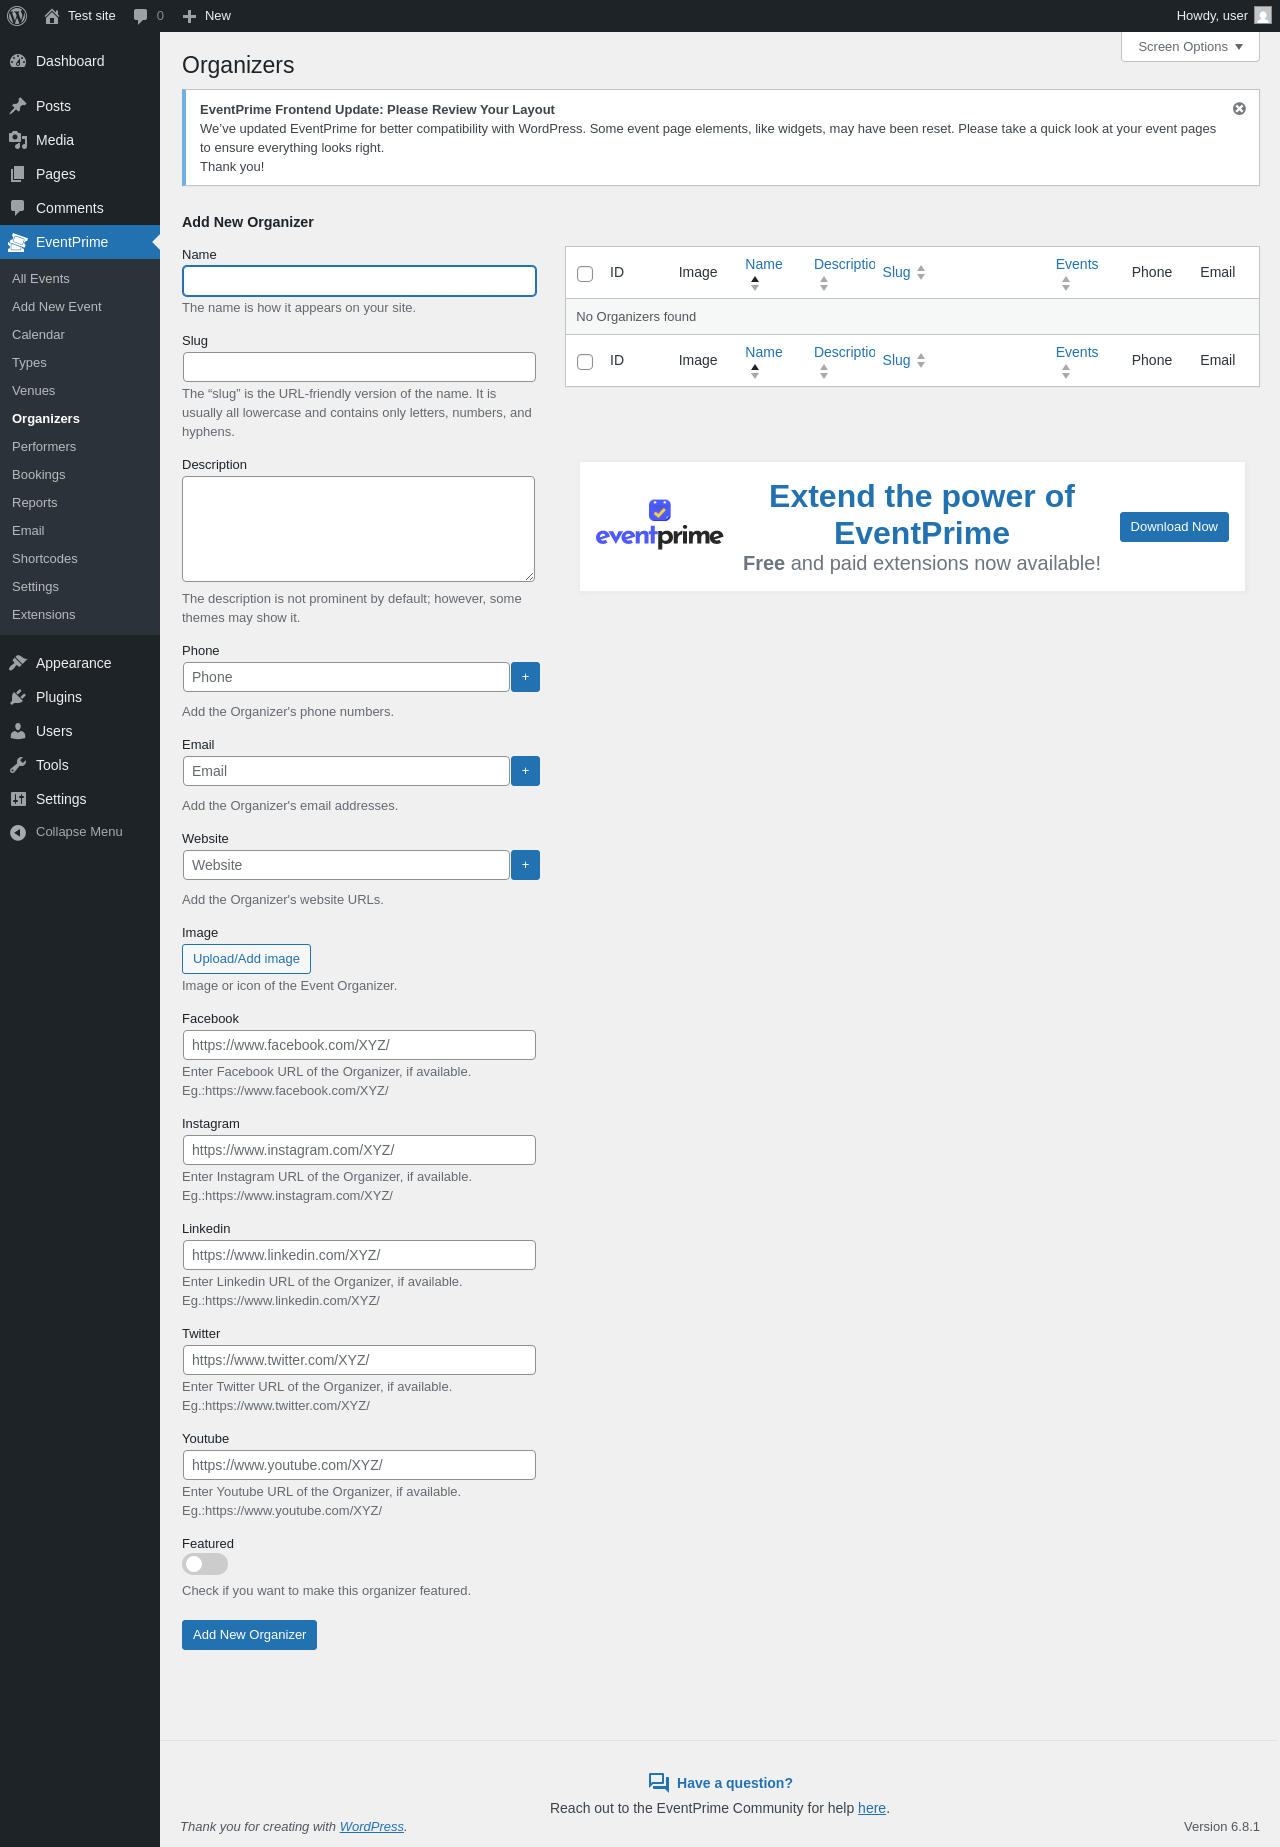The width and height of the screenshot is (1280, 1847).
Task: Sort by Description in table header
Action: (844, 272)
